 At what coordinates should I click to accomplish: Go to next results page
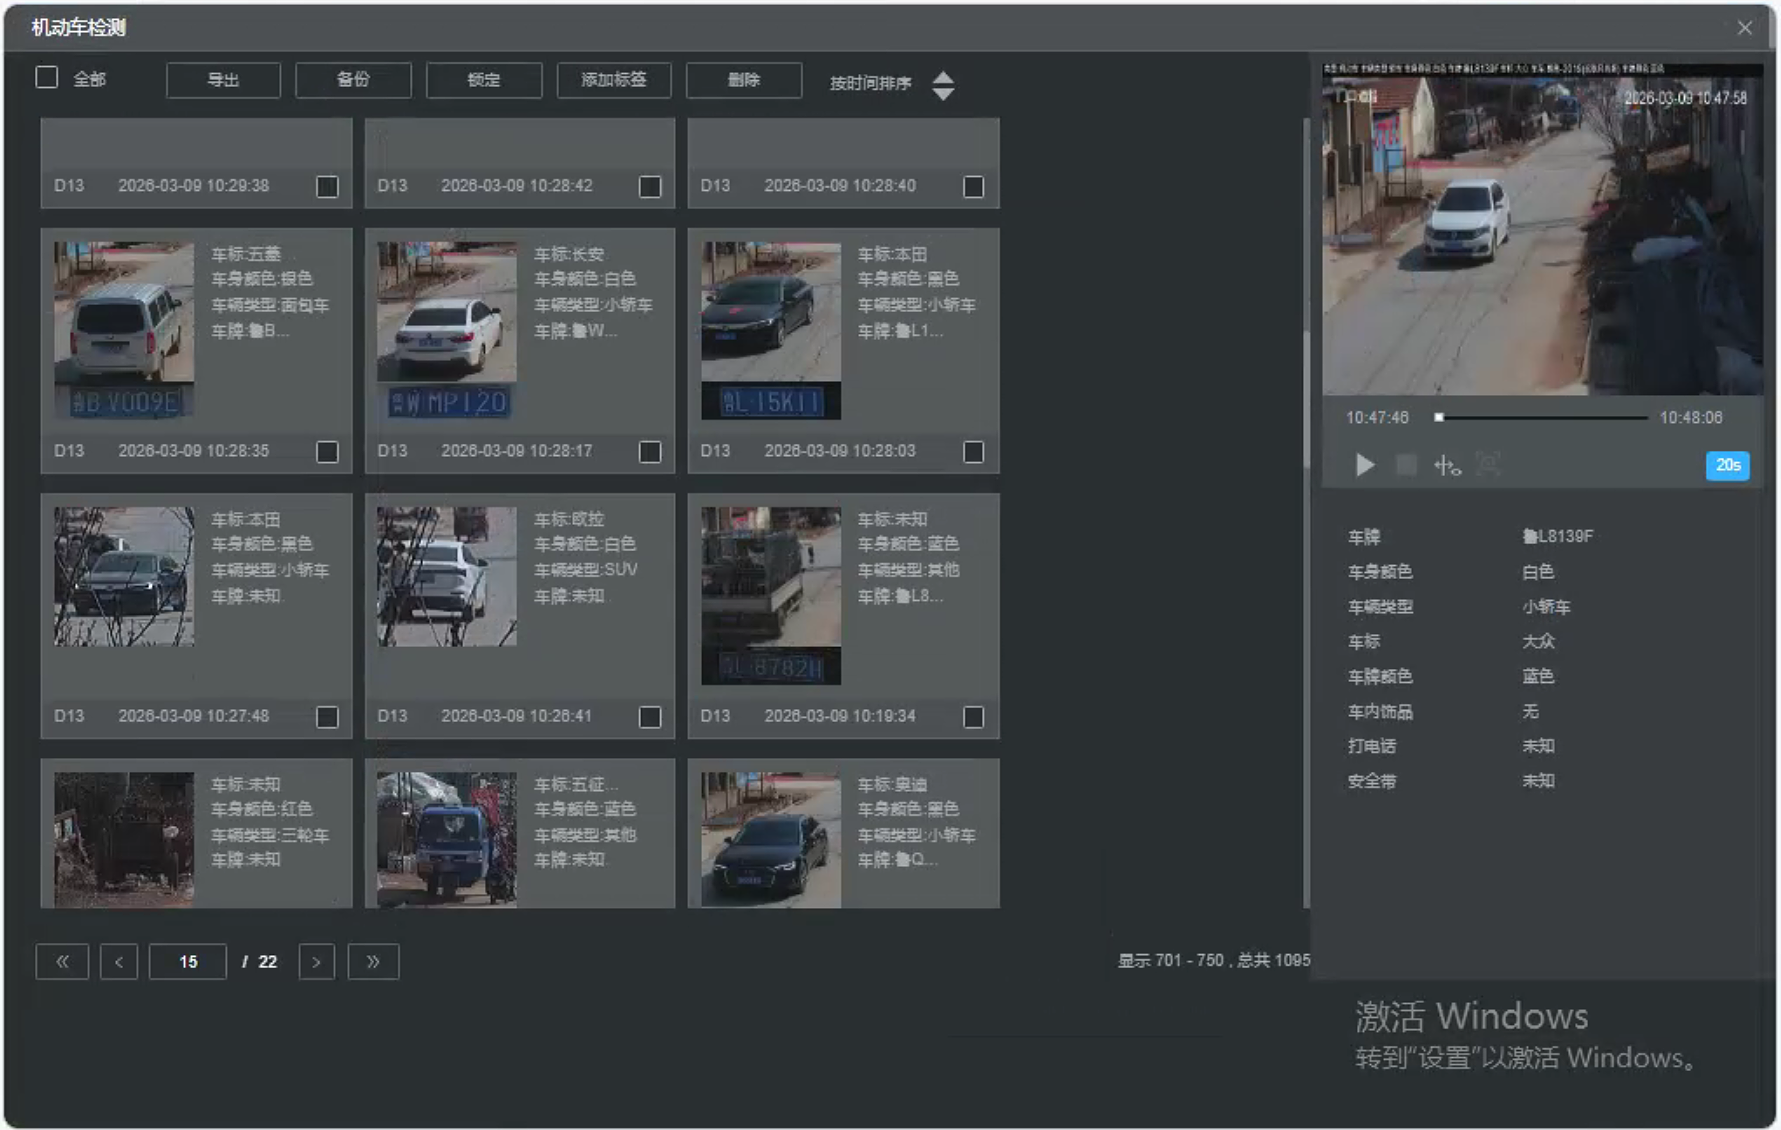(x=316, y=961)
